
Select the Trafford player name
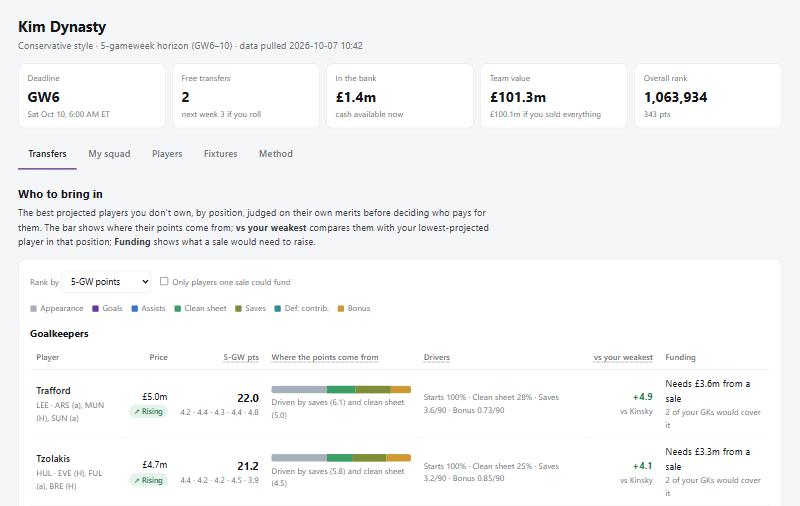coord(53,391)
